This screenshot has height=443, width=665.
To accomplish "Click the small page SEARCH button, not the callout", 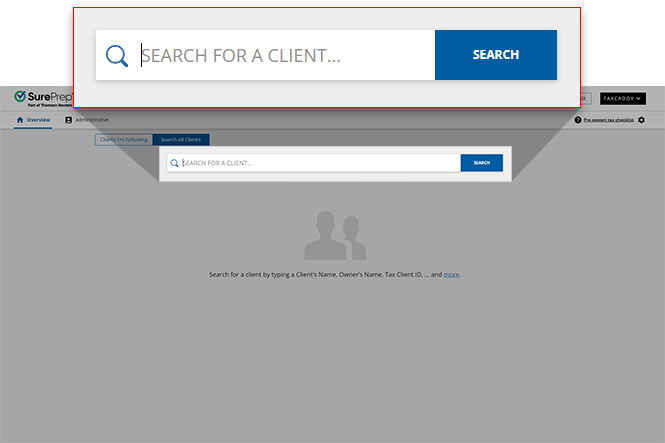I will (x=482, y=163).
